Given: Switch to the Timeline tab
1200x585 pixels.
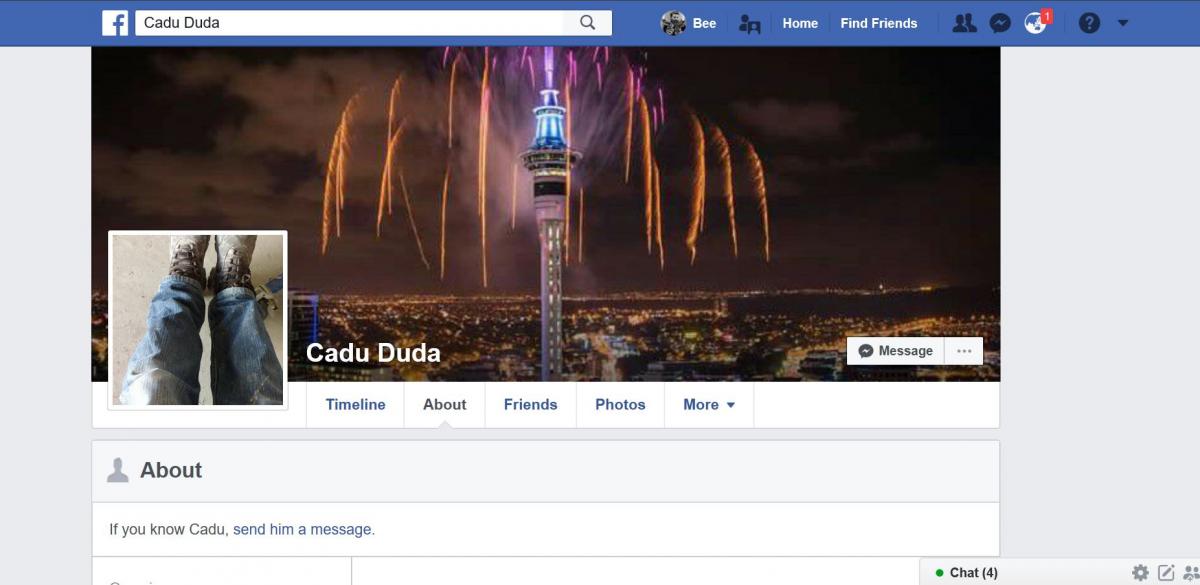Looking at the screenshot, I should 355,405.
